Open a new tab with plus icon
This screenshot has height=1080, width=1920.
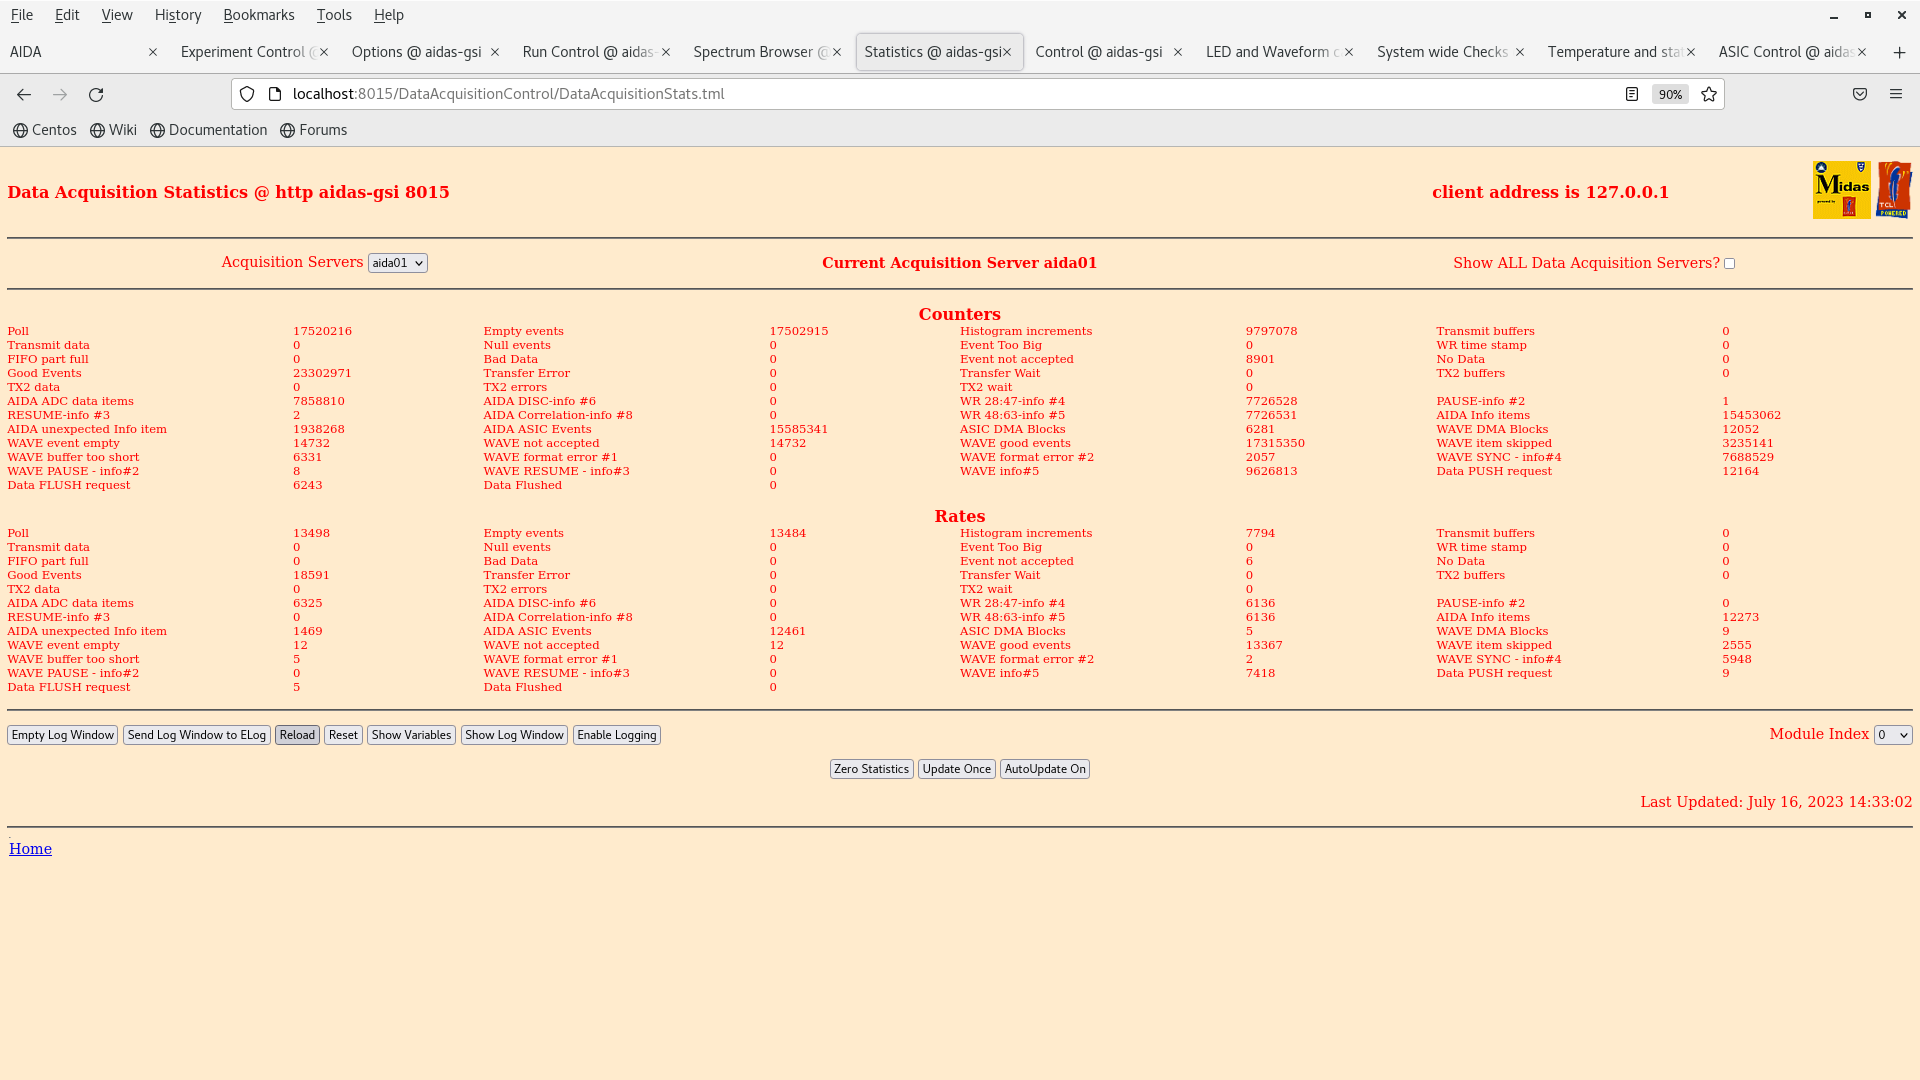point(1899,52)
